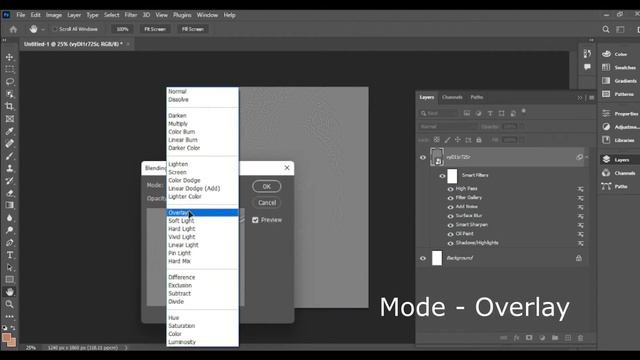Hide the Add Noise smart filter
The width and height of the screenshot is (640, 360).
point(450,207)
